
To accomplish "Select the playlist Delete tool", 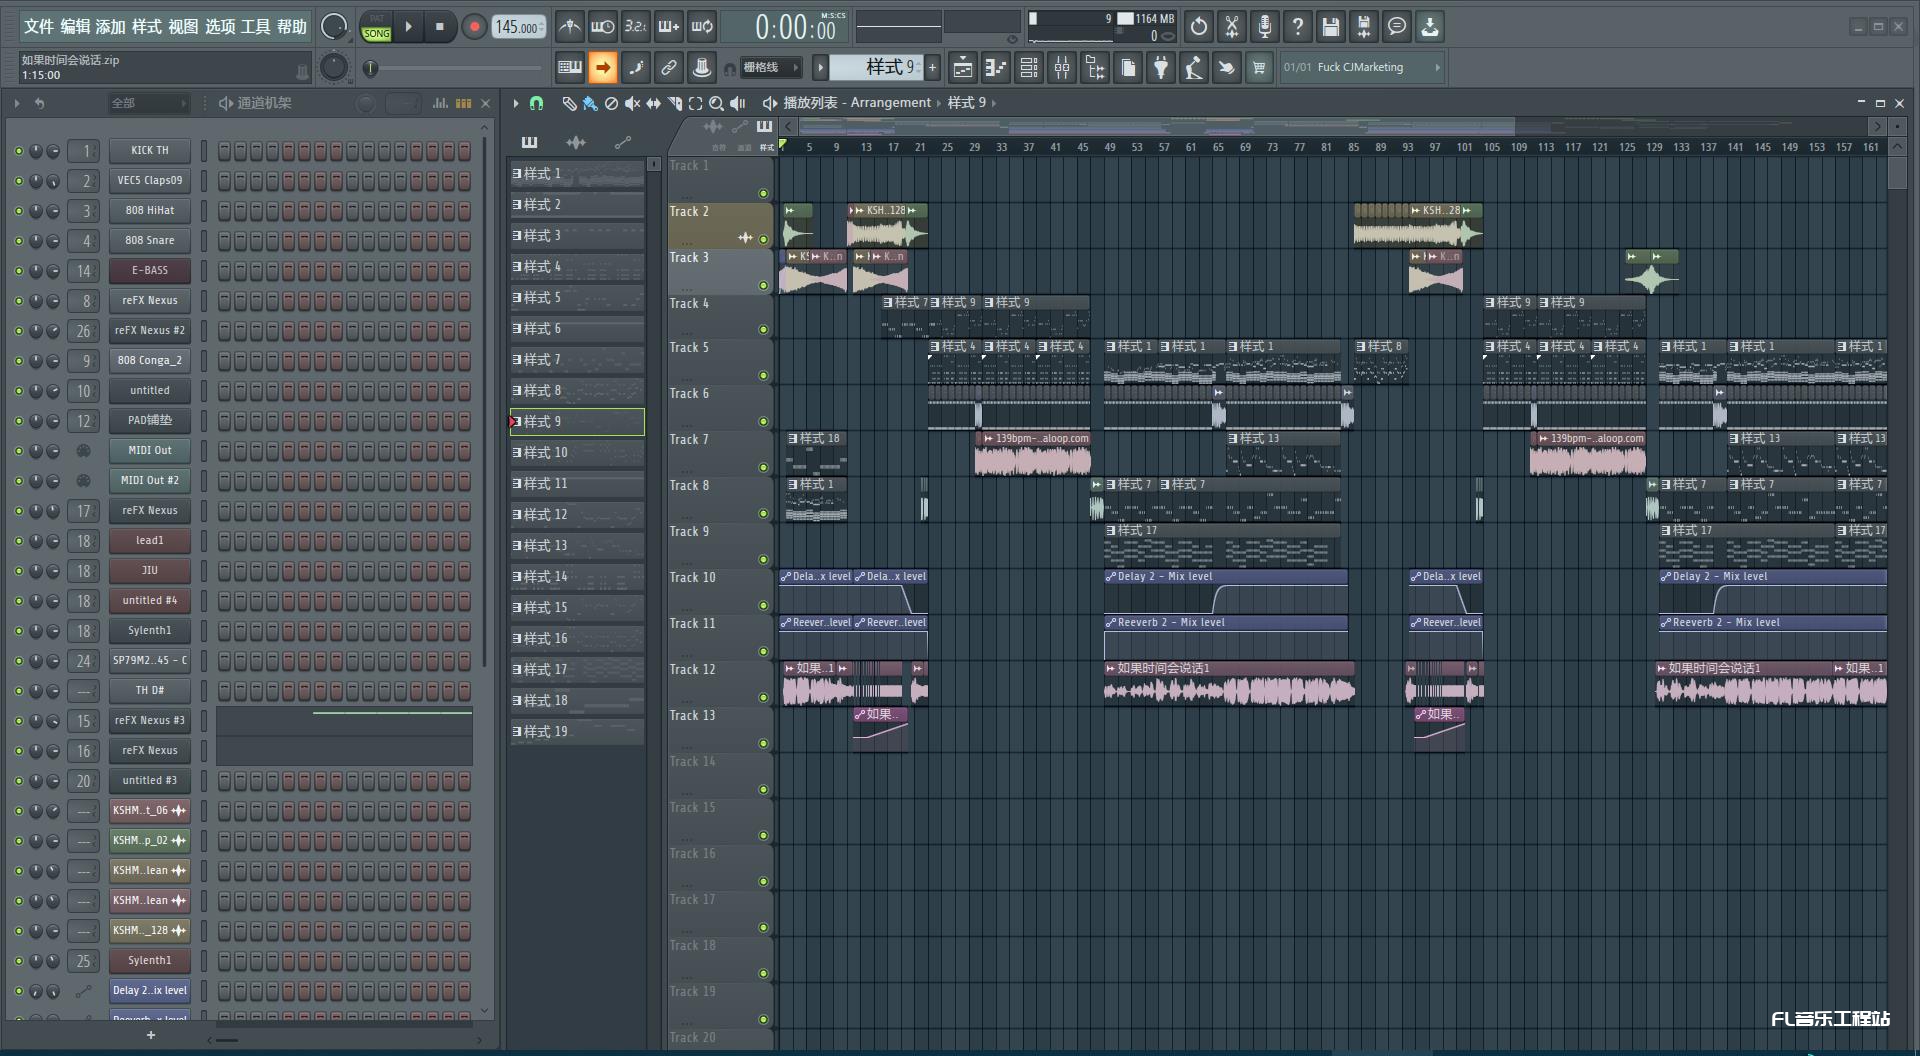I will click(x=611, y=103).
